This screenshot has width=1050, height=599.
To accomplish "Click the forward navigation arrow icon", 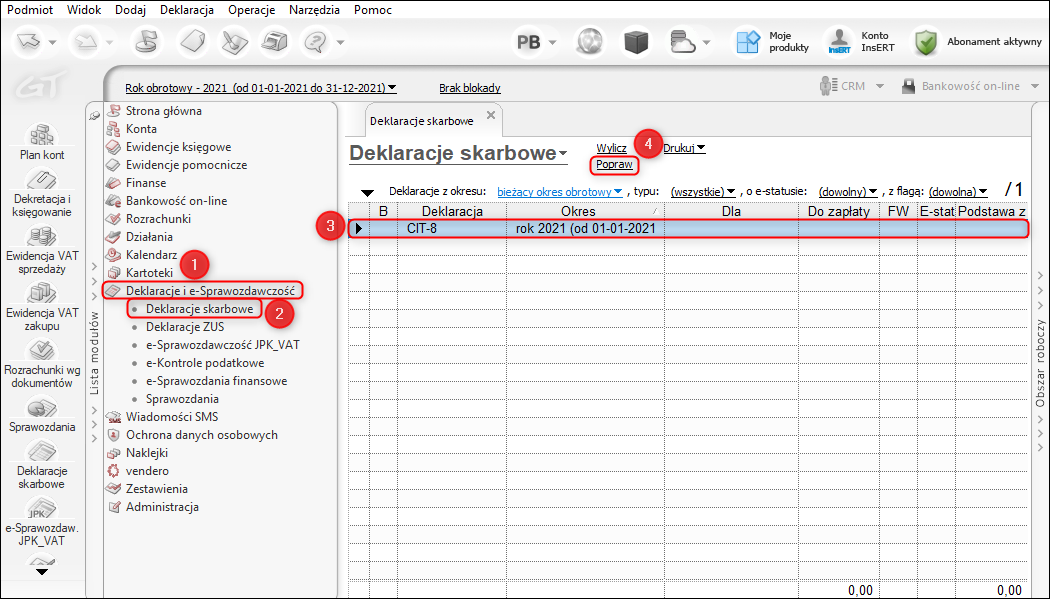I will coord(86,41).
